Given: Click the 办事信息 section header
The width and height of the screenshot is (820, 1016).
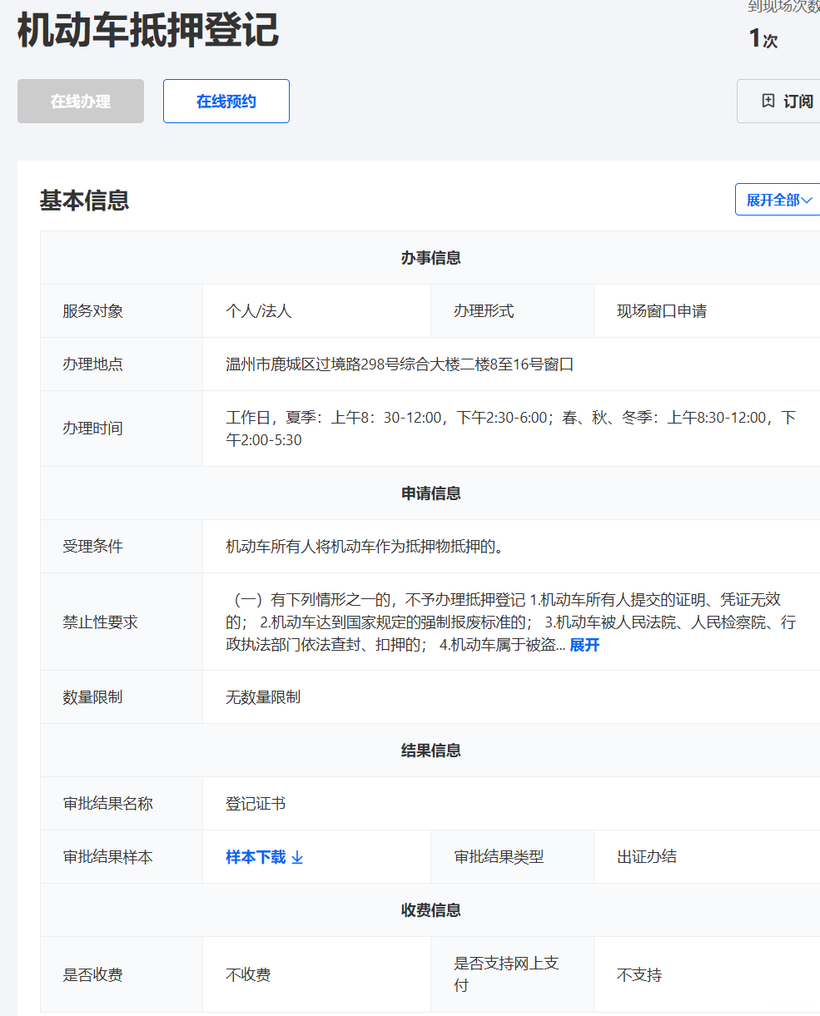Looking at the screenshot, I should pyautogui.click(x=430, y=258).
